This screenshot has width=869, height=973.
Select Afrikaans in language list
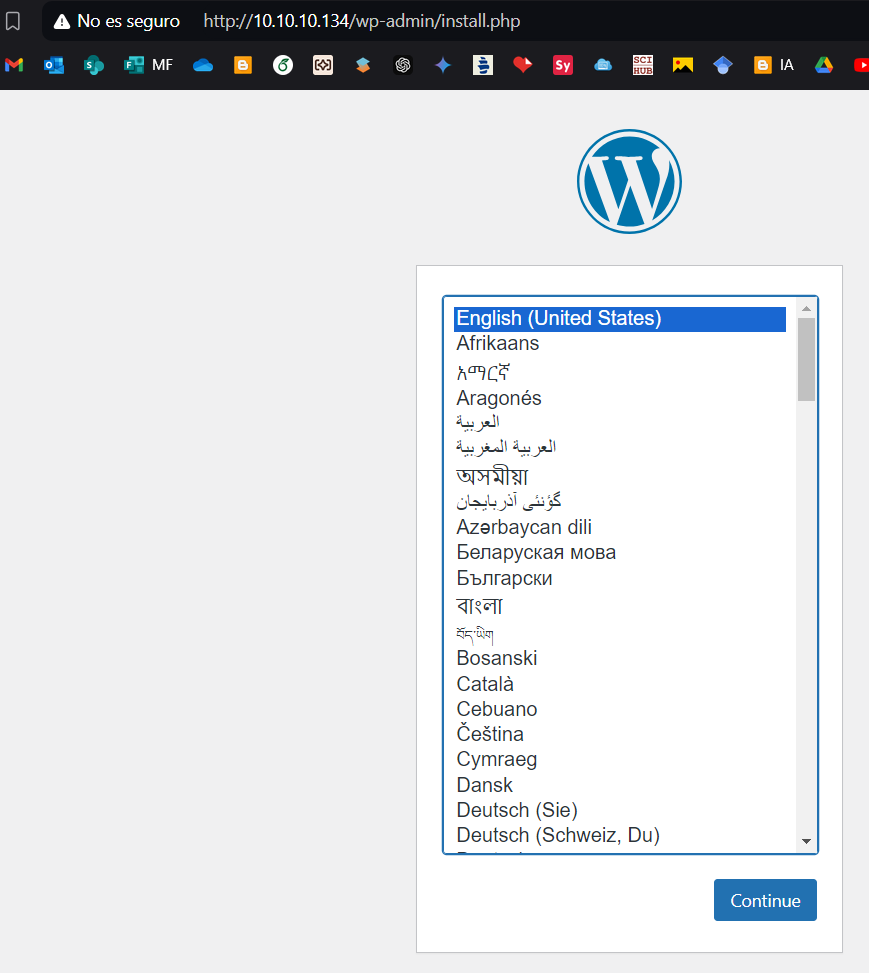pyautogui.click(x=619, y=343)
